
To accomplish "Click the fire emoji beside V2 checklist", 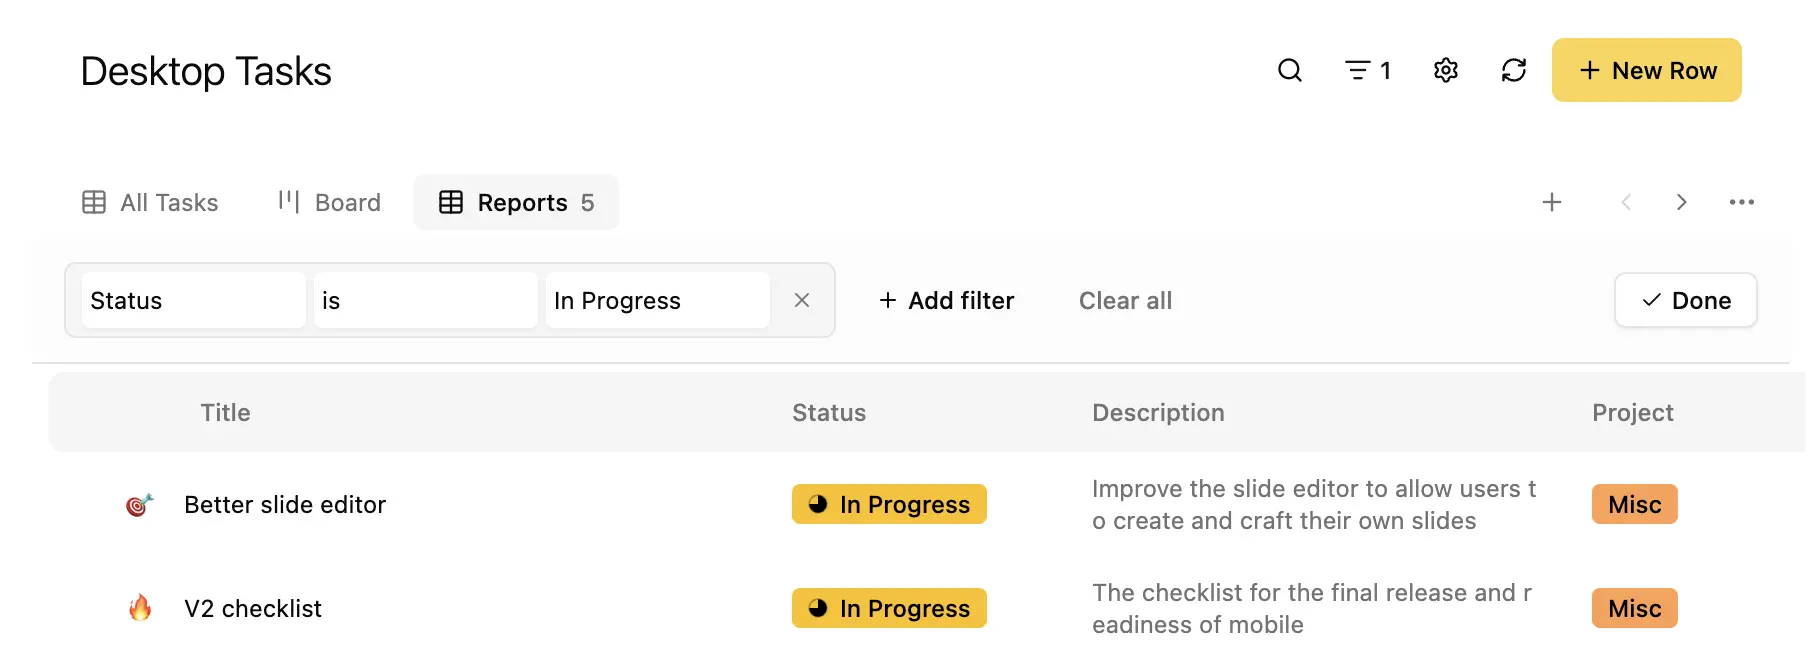I will (140, 608).
